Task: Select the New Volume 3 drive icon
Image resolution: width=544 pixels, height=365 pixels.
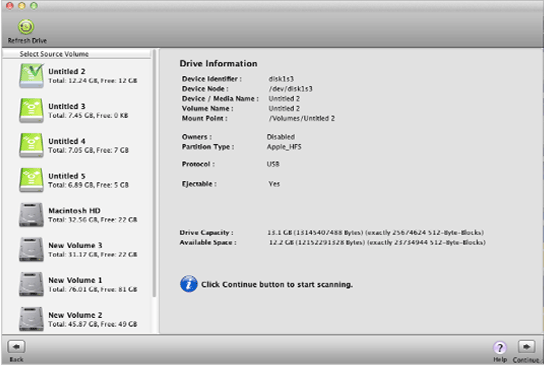Action: click(x=31, y=249)
